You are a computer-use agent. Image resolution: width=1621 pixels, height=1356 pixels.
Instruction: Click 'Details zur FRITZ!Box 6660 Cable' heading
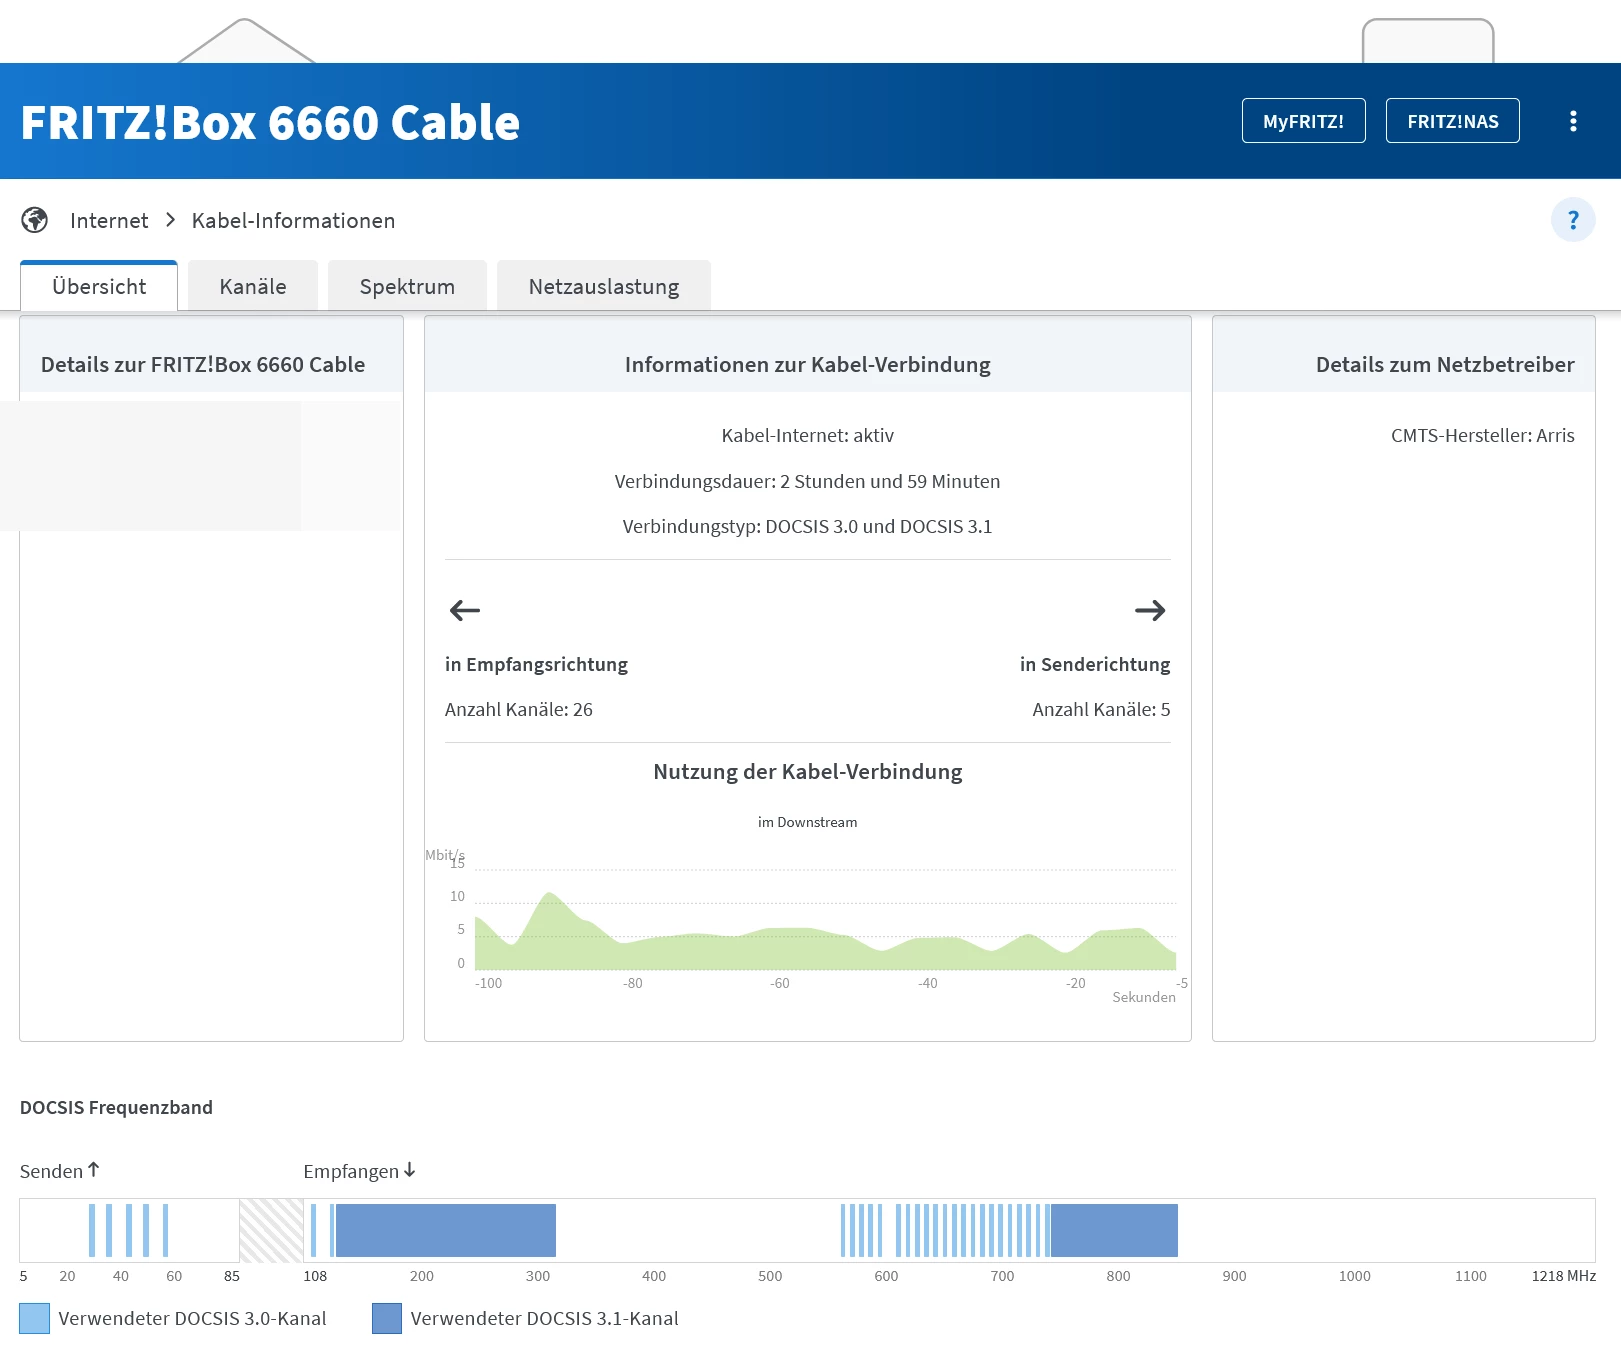coord(203,364)
